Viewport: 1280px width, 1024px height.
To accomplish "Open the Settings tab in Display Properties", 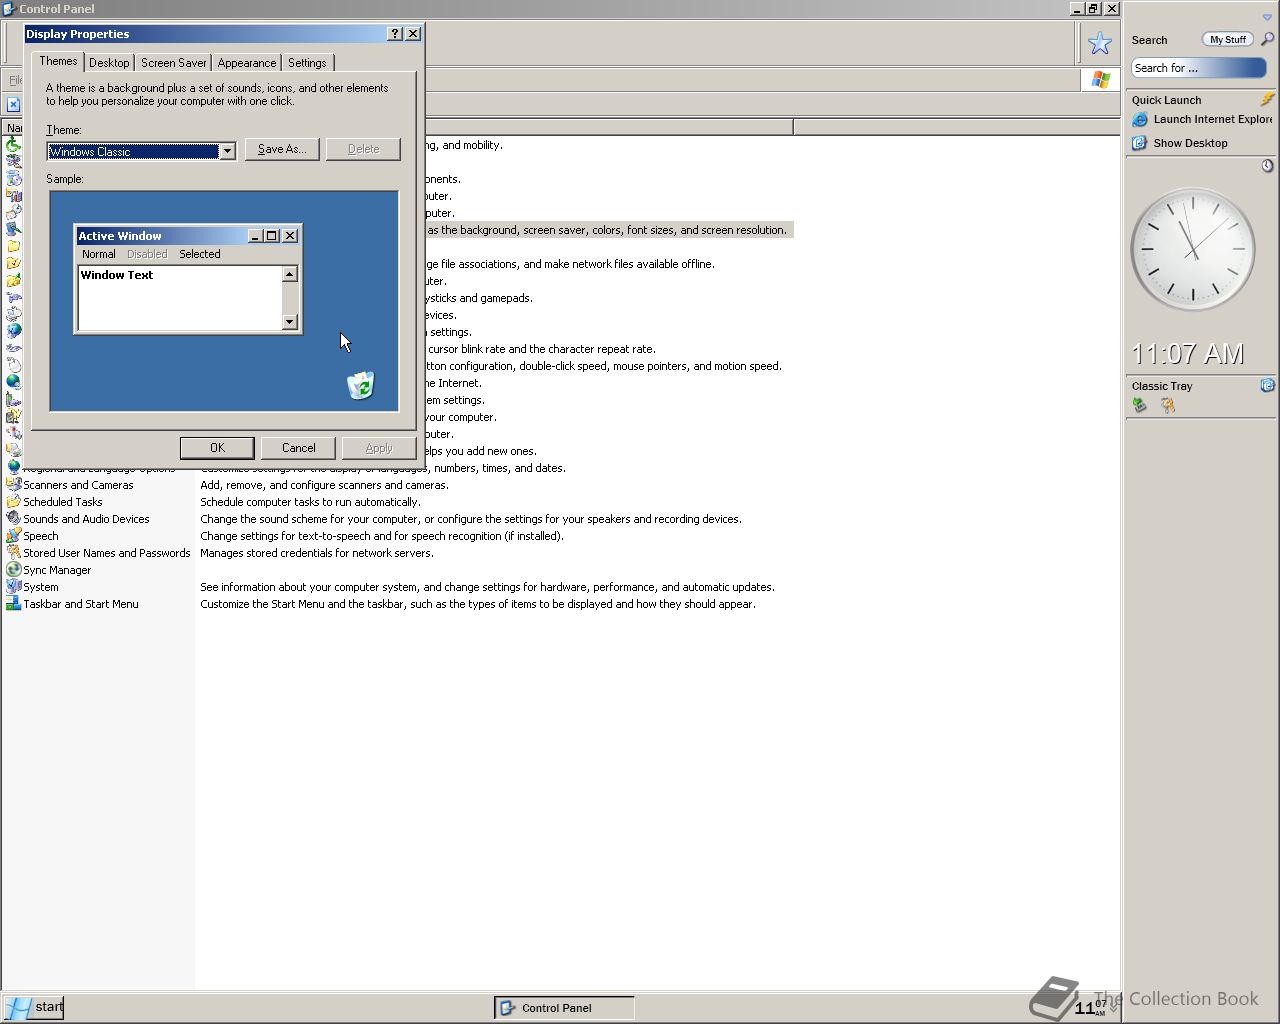I will pyautogui.click(x=307, y=63).
